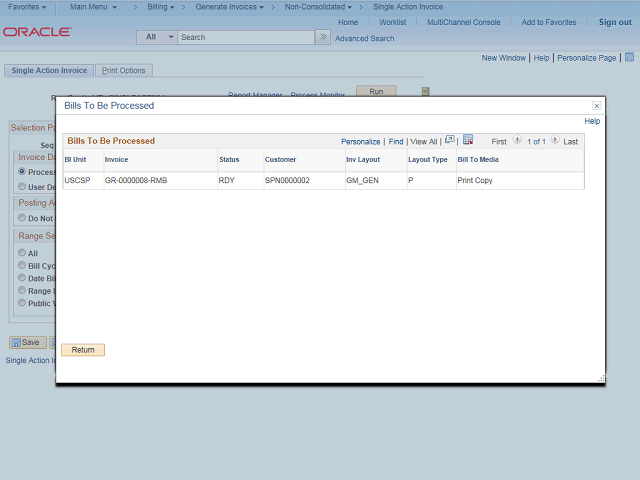Open the Favorites dropdown menu
640x480 pixels.
coord(27,7)
